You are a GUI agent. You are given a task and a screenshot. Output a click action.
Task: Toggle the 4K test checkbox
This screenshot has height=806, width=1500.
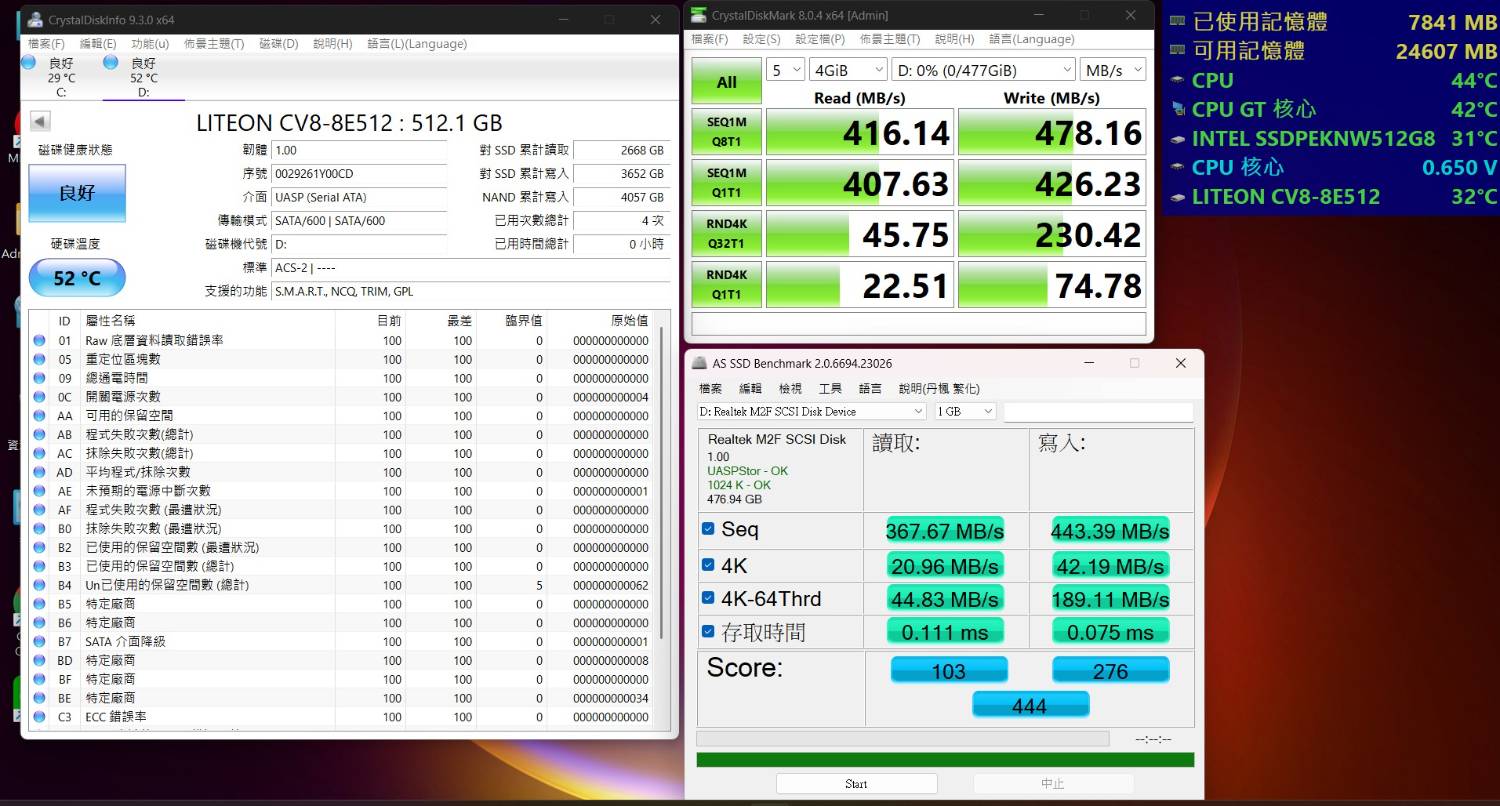click(x=708, y=565)
